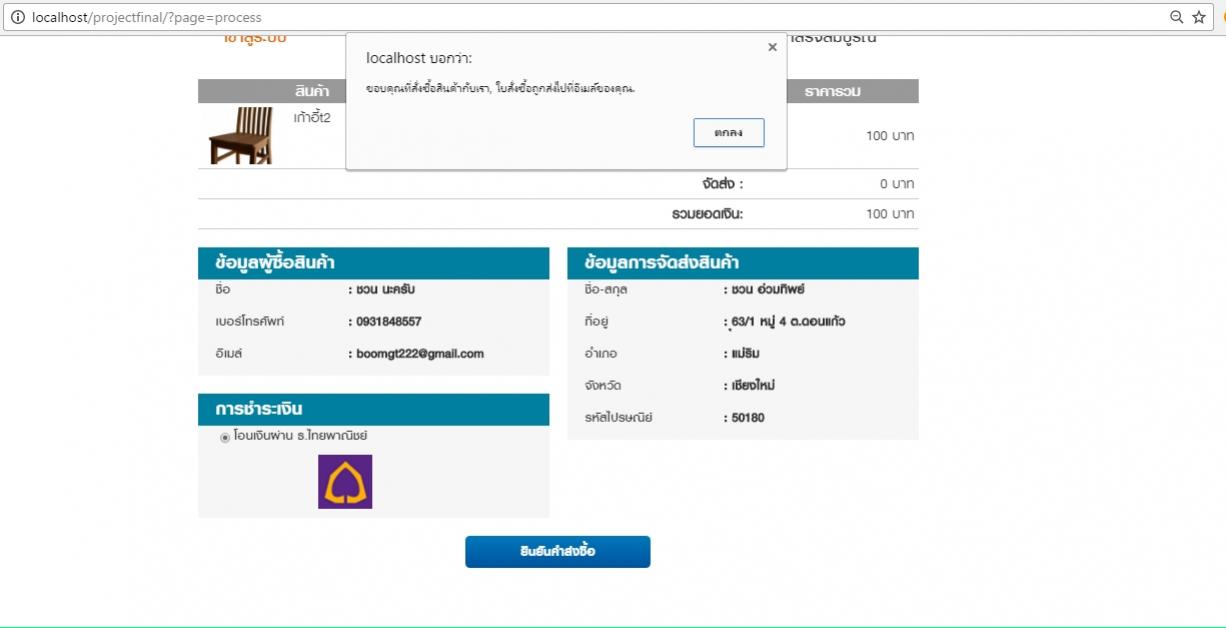Bookmark this page with the star icon
The width and height of the screenshot is (1226, 628).
coord(1199,17)
